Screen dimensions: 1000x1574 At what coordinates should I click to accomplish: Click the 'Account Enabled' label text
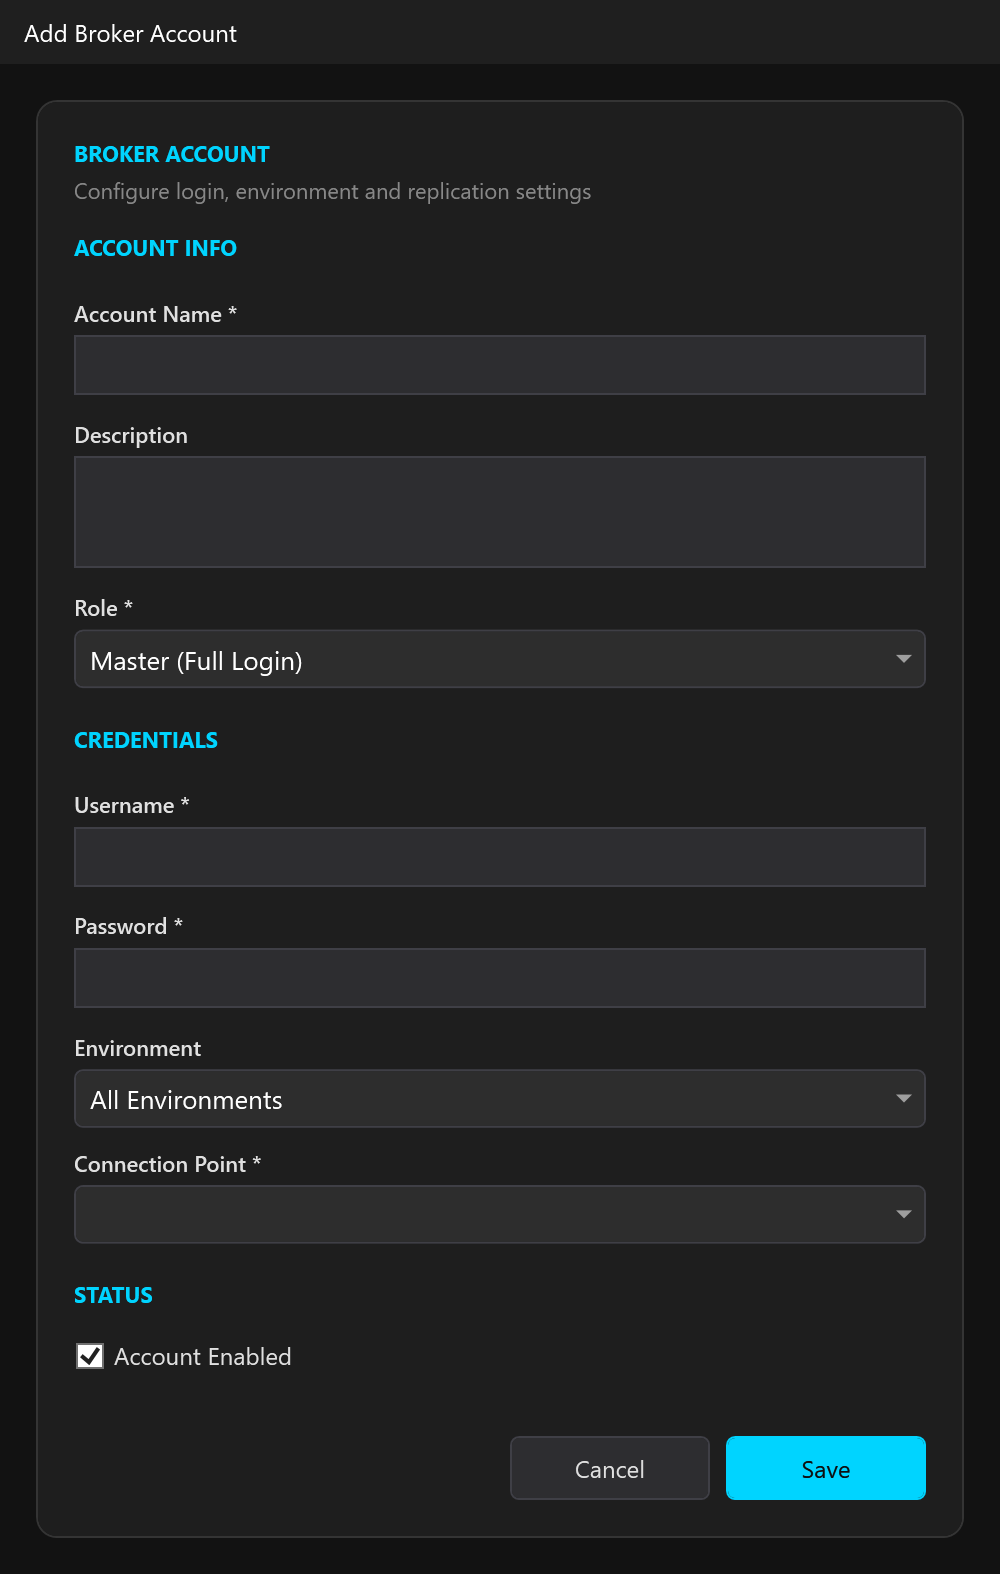click(x=203, y=1357)
